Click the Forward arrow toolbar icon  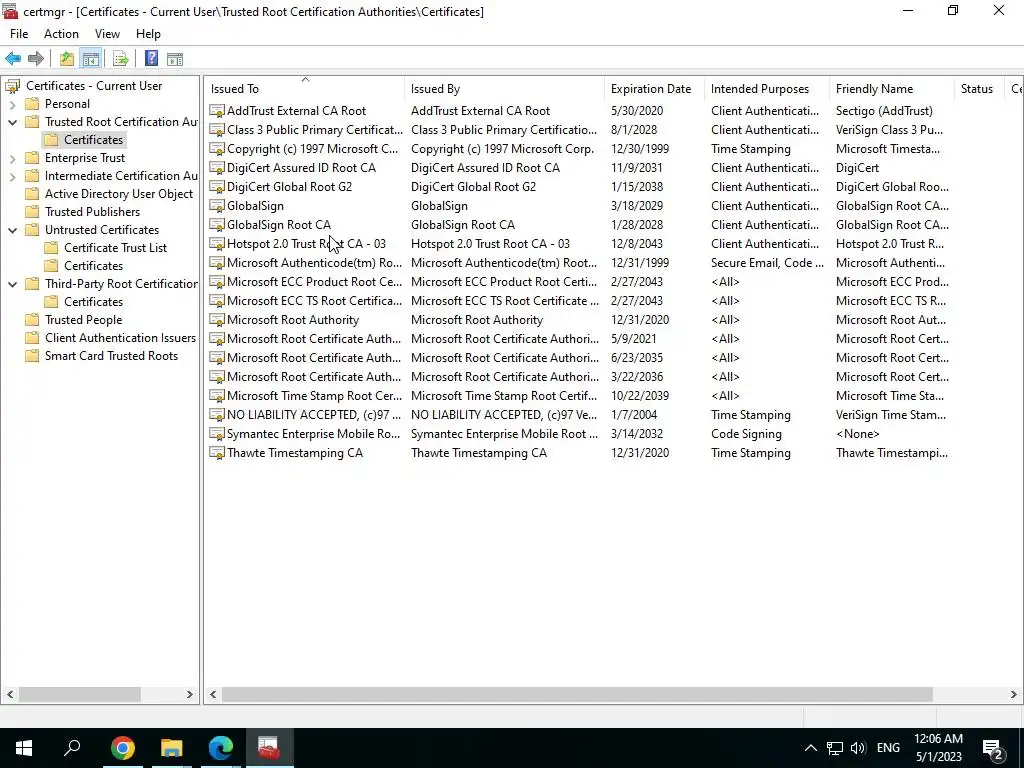click(x=36, y=59)
